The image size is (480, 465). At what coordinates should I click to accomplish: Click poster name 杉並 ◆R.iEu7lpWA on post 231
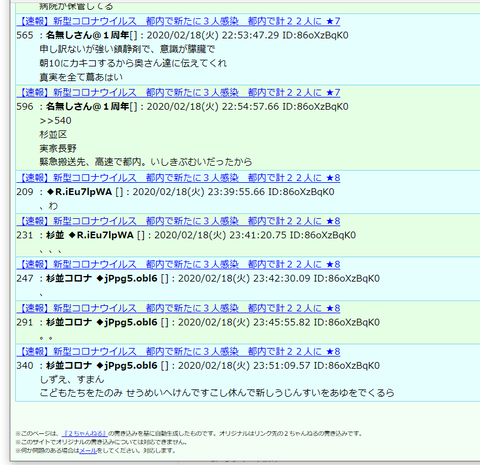pos(90,235)
